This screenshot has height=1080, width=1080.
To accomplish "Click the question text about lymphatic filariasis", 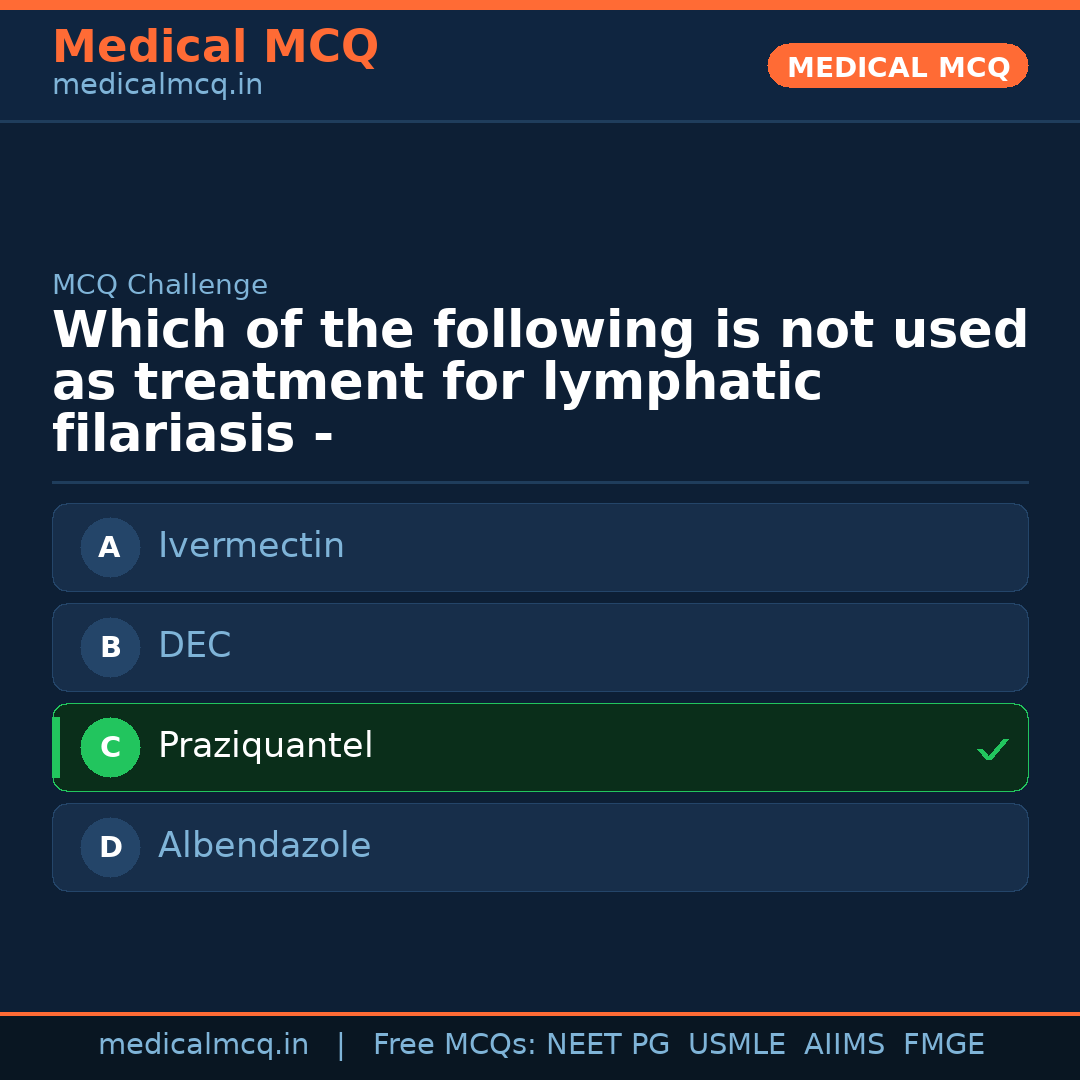I will (540, 380).
